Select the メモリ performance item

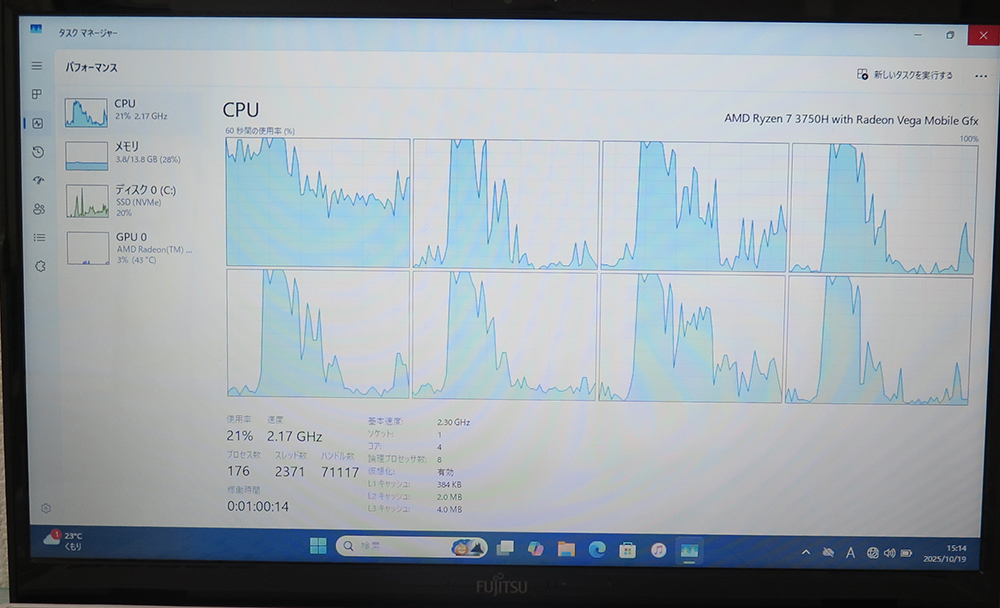coord(132,155)
